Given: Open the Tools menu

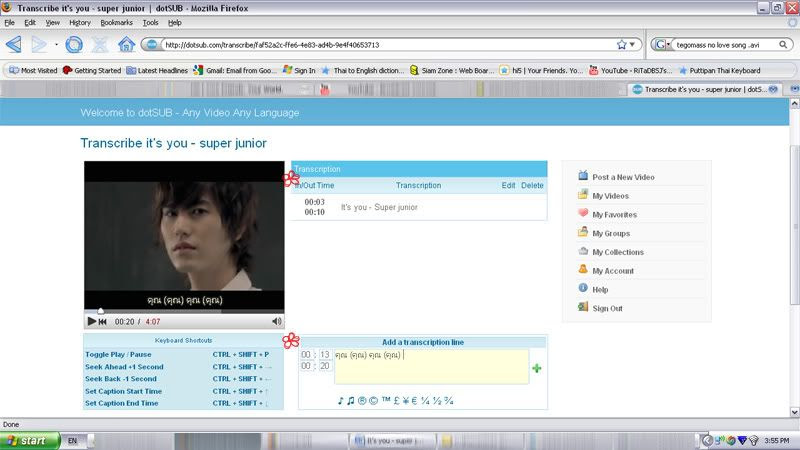Looking at the screenshot, I should tap(150, 22).
